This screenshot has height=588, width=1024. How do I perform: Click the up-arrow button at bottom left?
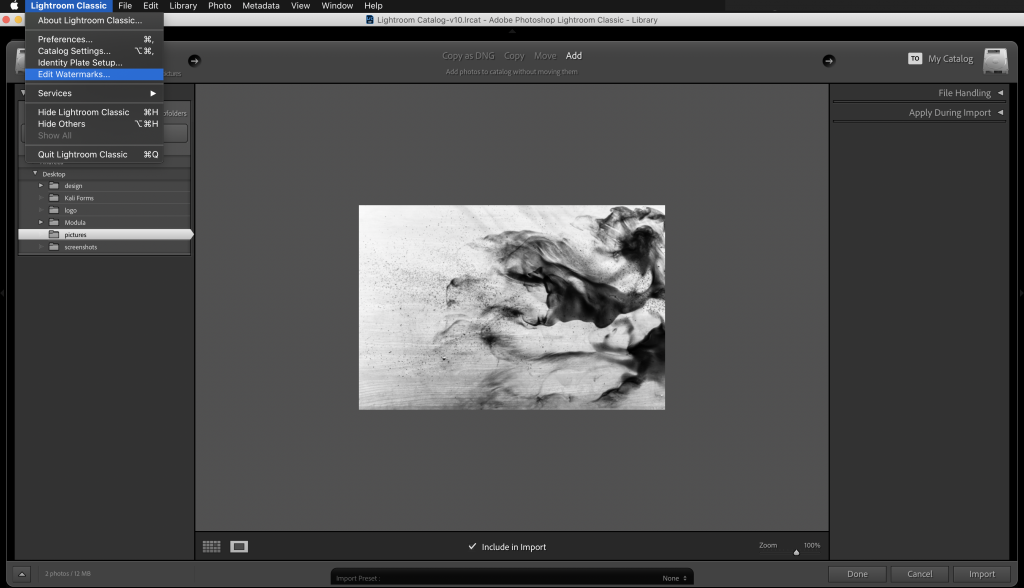[22, 574]
